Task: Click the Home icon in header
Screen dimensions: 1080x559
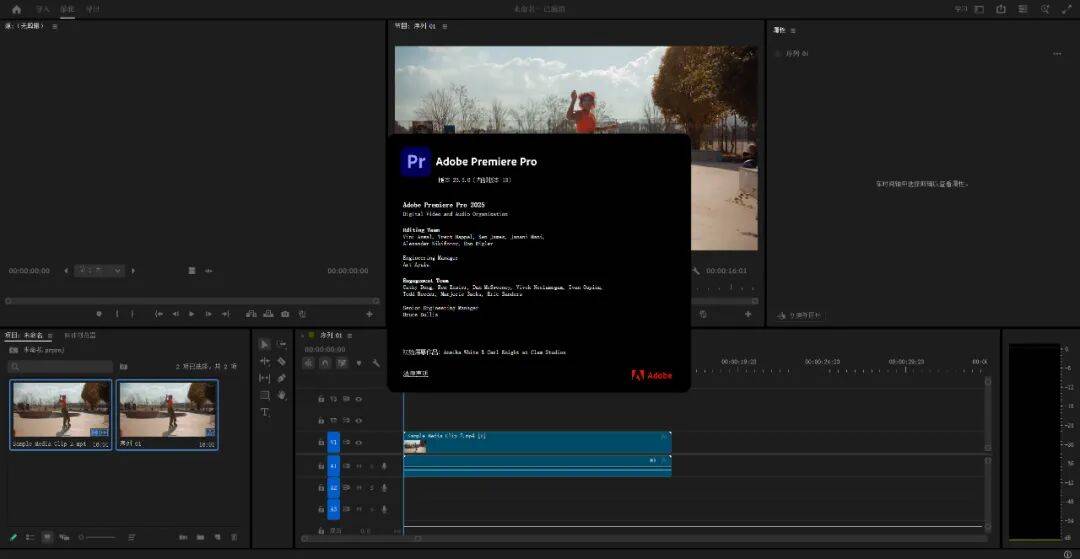Action: 16,9
